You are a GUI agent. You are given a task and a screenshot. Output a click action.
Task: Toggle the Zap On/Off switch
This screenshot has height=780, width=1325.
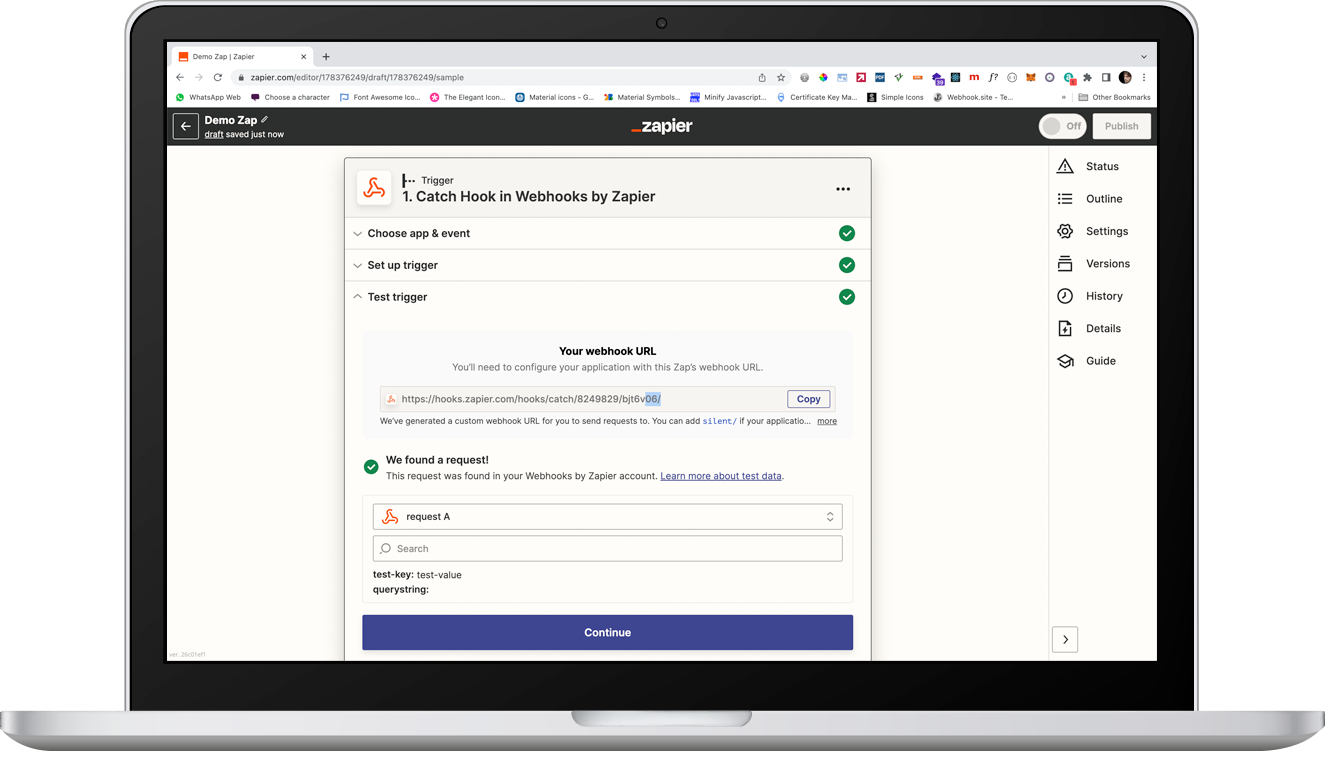pyautogui.click(x=1063, y=126)
